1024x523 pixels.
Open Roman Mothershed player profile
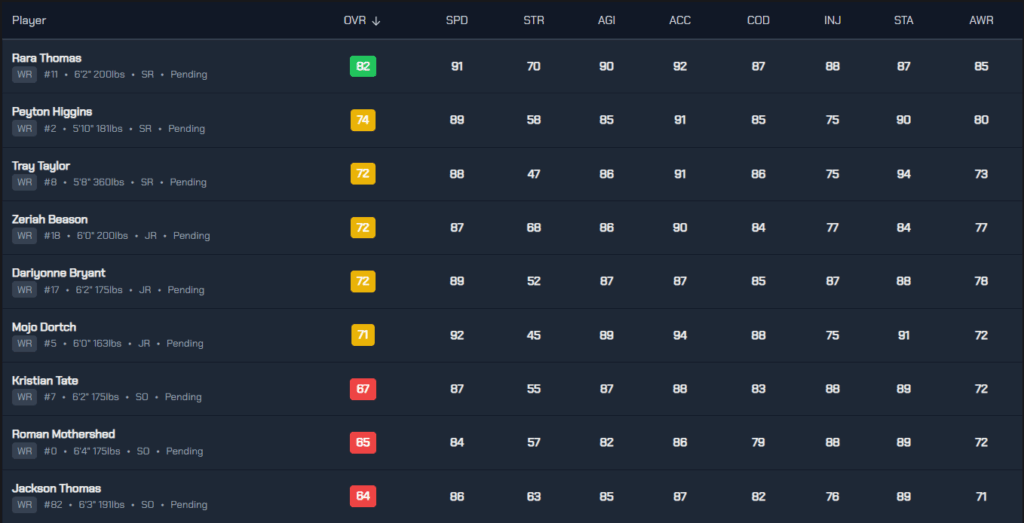tap(63, 435)
